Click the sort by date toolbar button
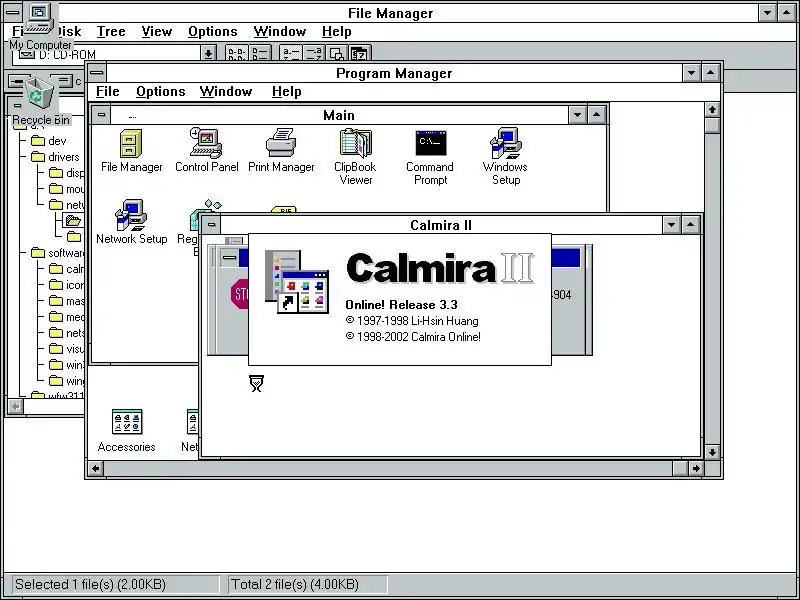 (359, 54)
